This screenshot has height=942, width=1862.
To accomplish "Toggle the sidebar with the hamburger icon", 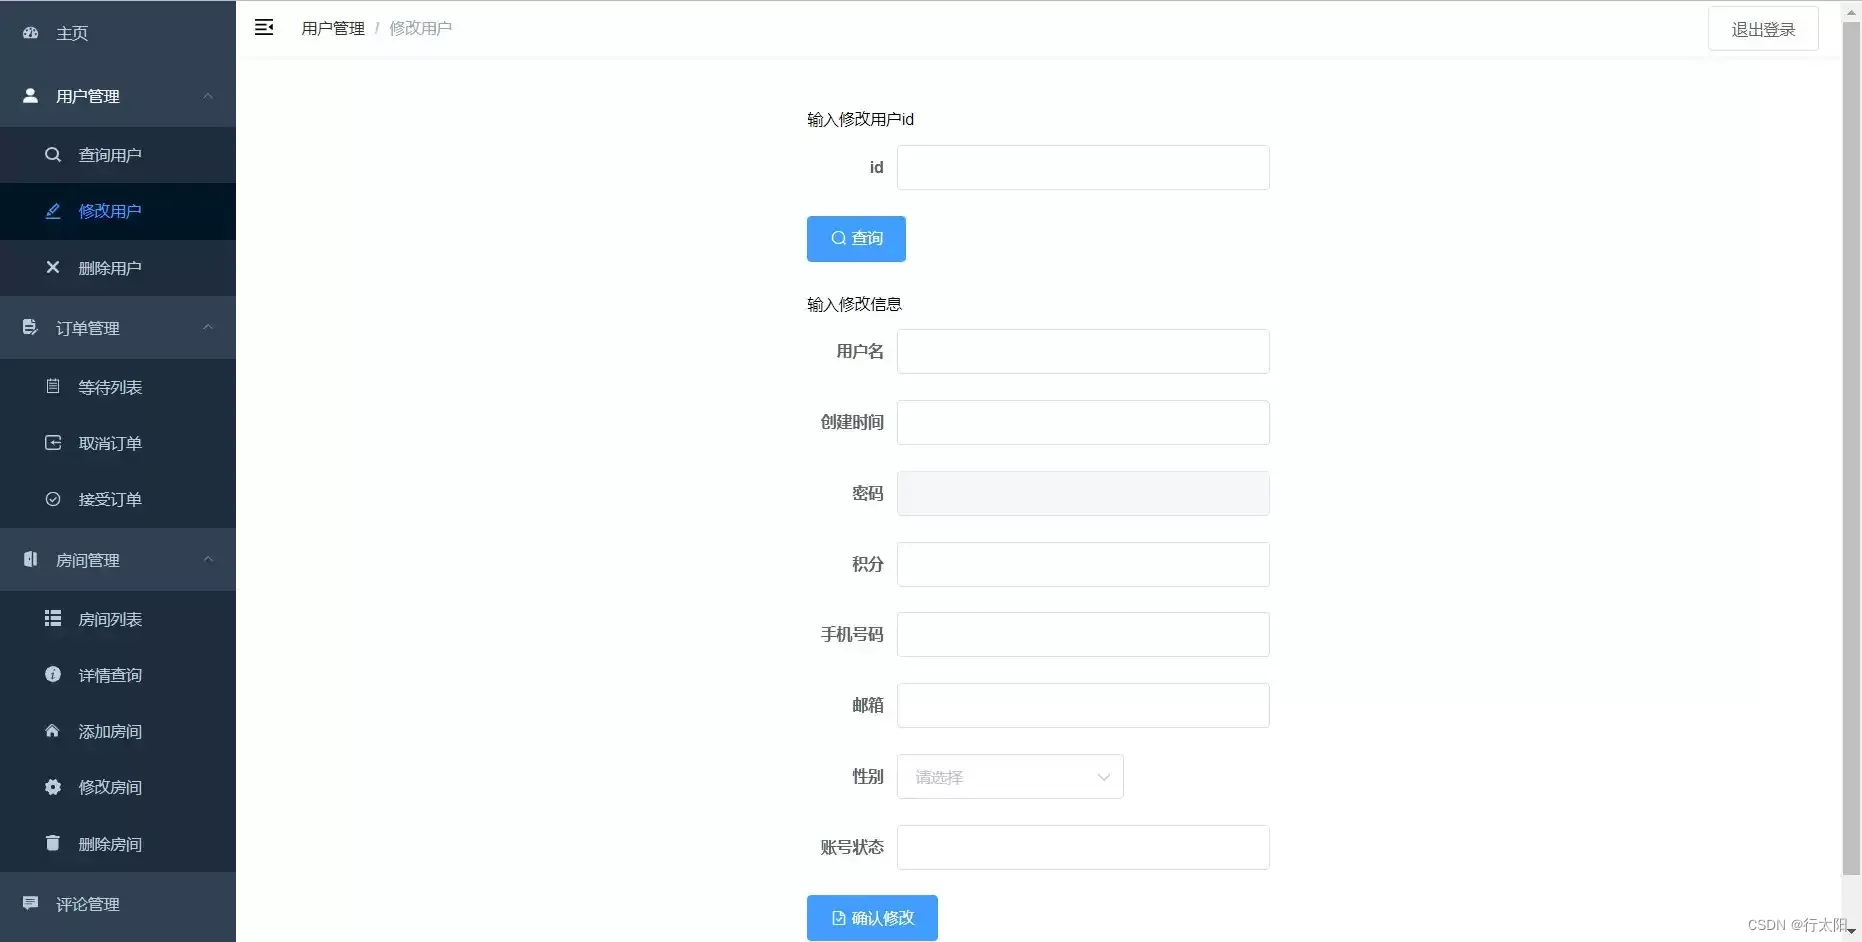I will 264,27.
